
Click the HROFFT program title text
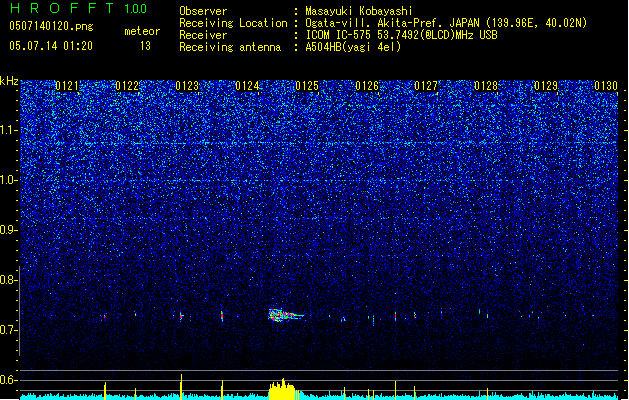tap(62, 8)
